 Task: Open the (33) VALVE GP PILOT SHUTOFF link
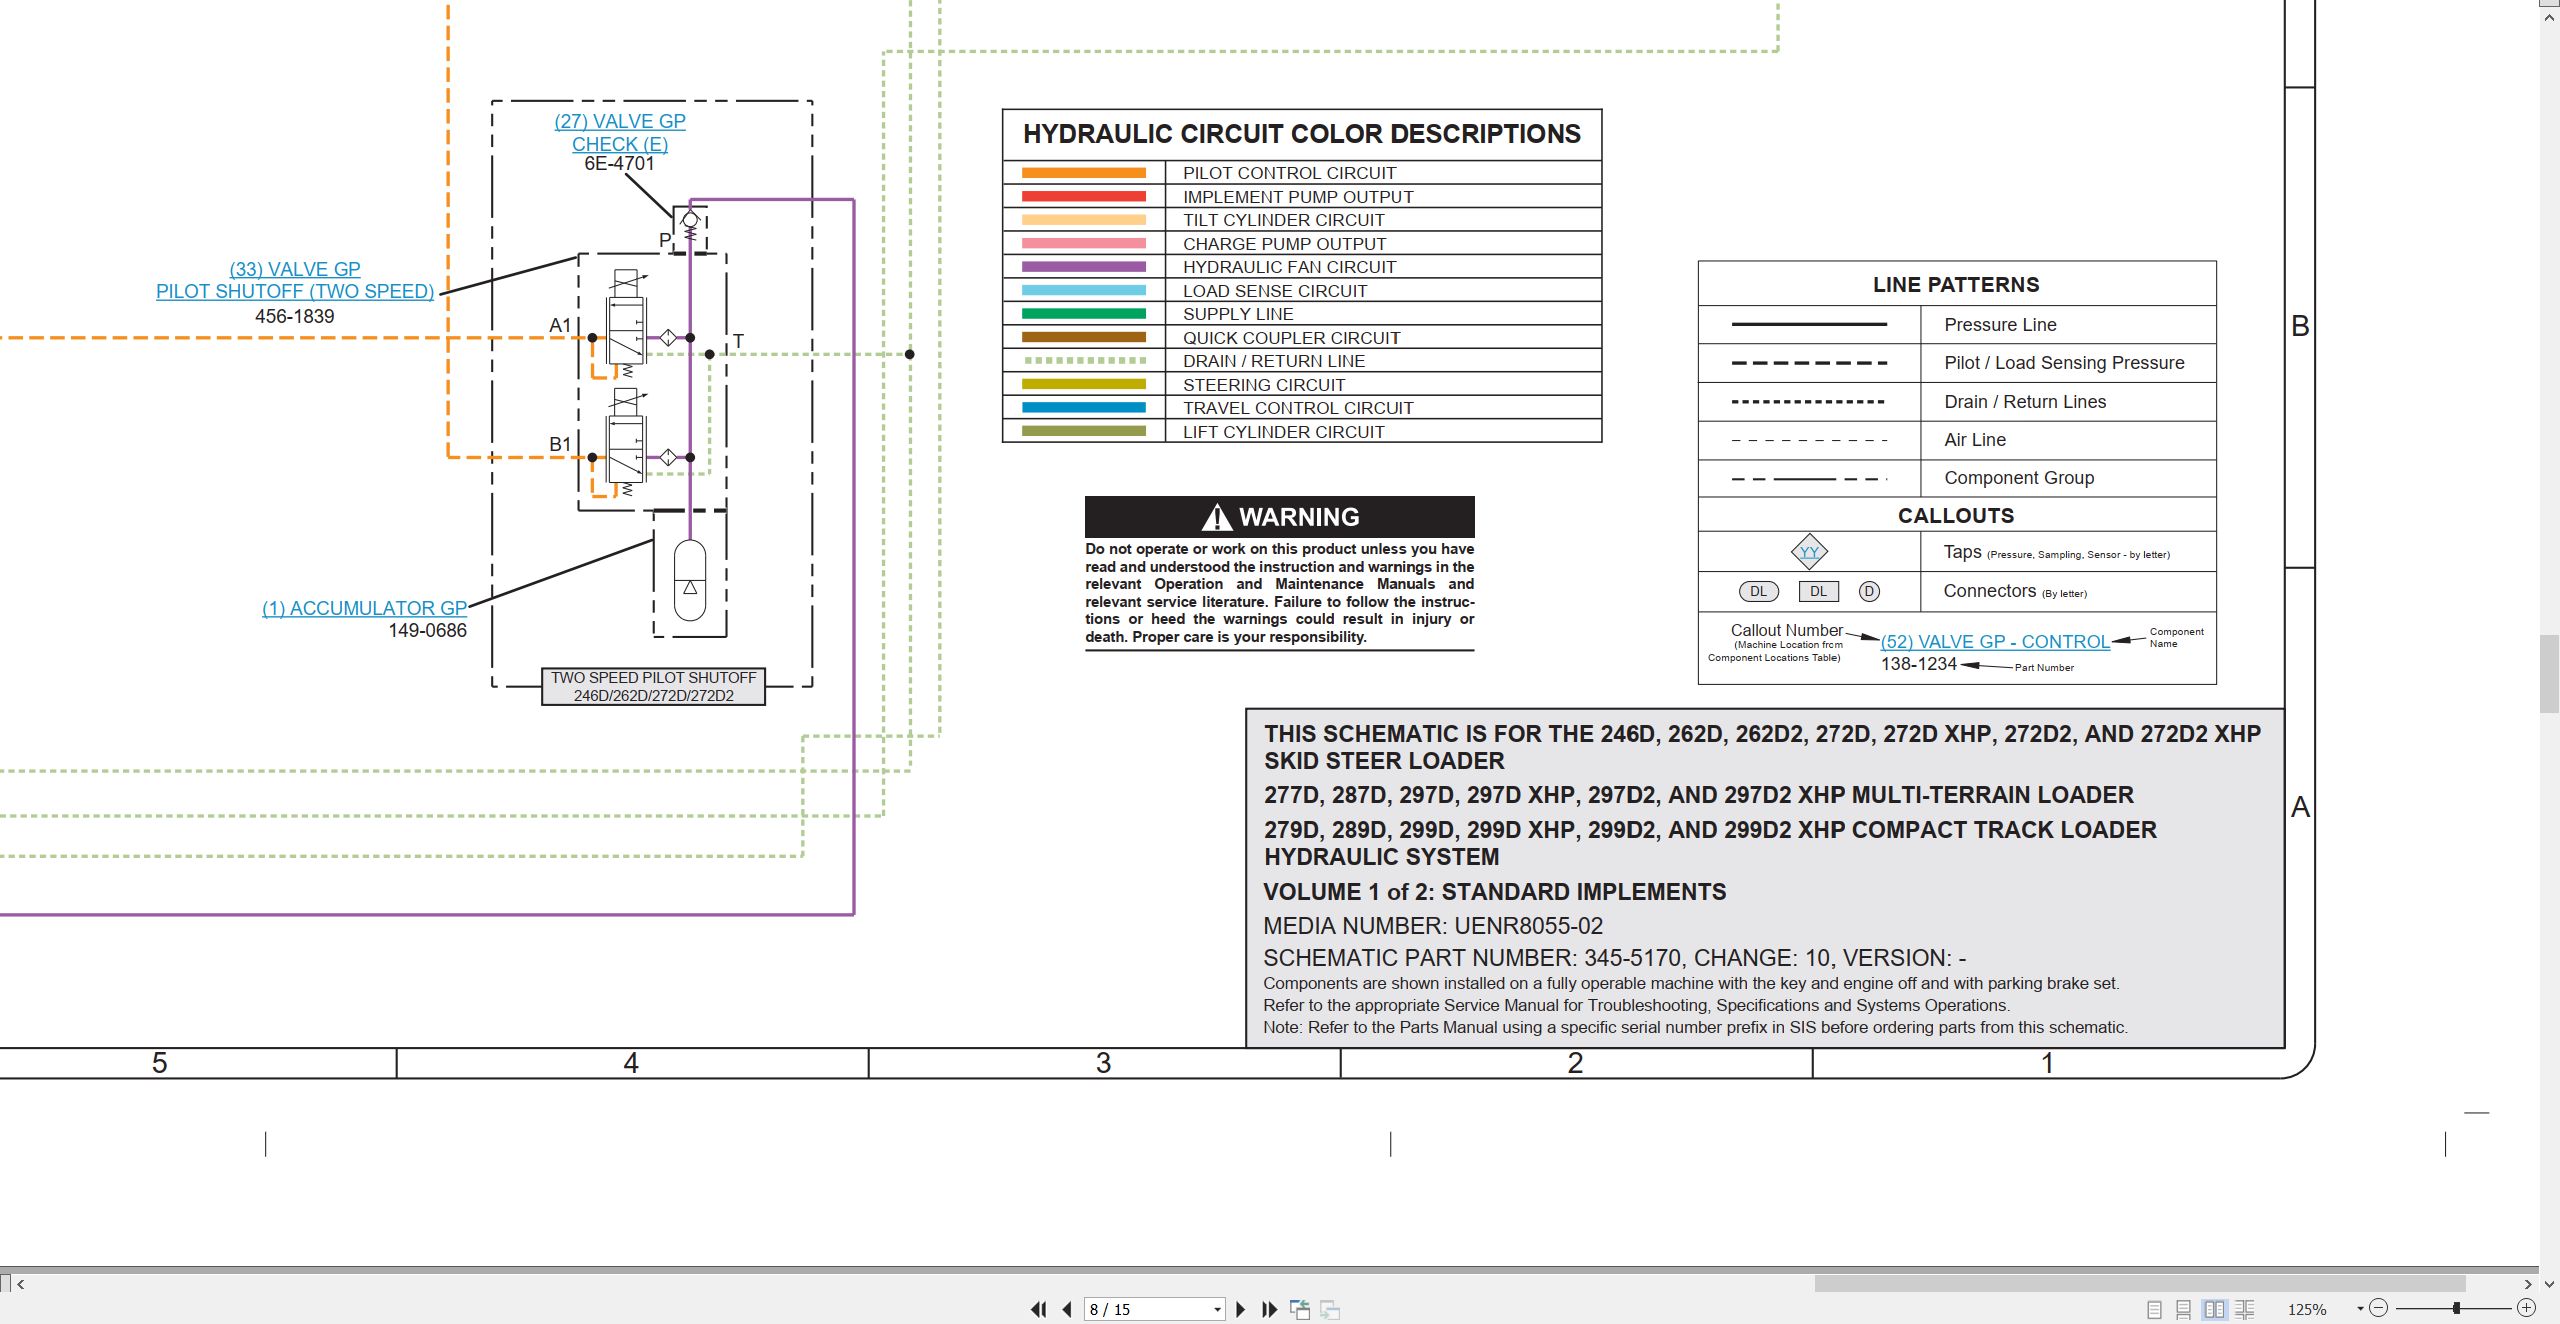295,280
